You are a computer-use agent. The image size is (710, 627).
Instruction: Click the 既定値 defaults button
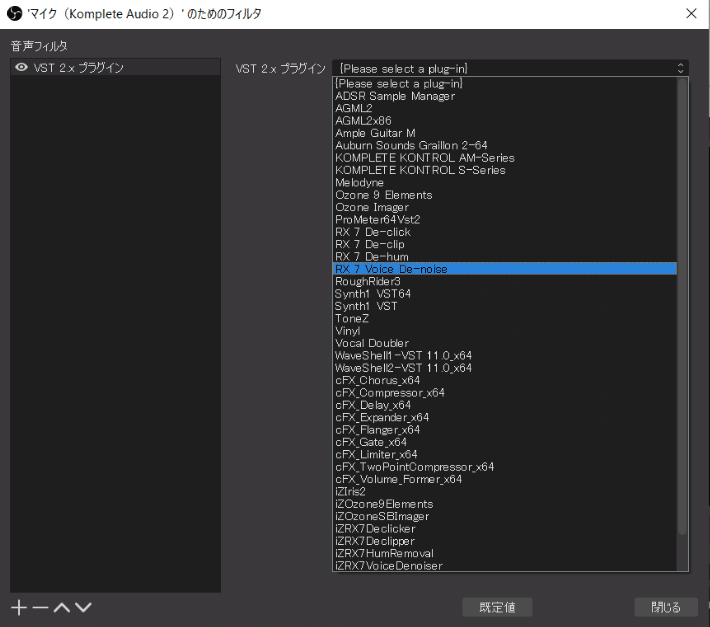pyautogui.click(x=497, y=607)
